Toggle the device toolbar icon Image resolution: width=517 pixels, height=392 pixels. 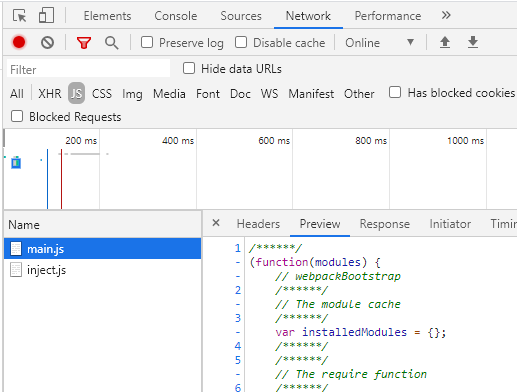(x=46, y=15)
